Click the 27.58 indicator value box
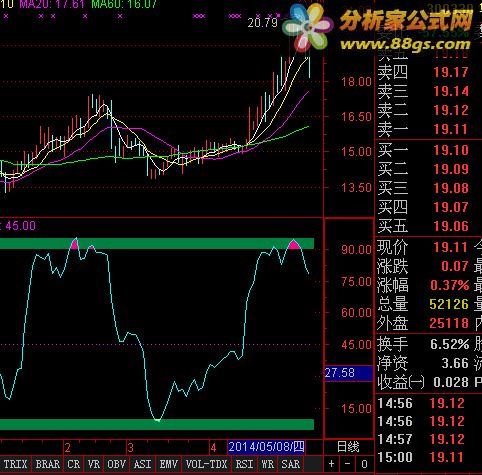The width and height of the screenshot is (482, 475). 348,373
